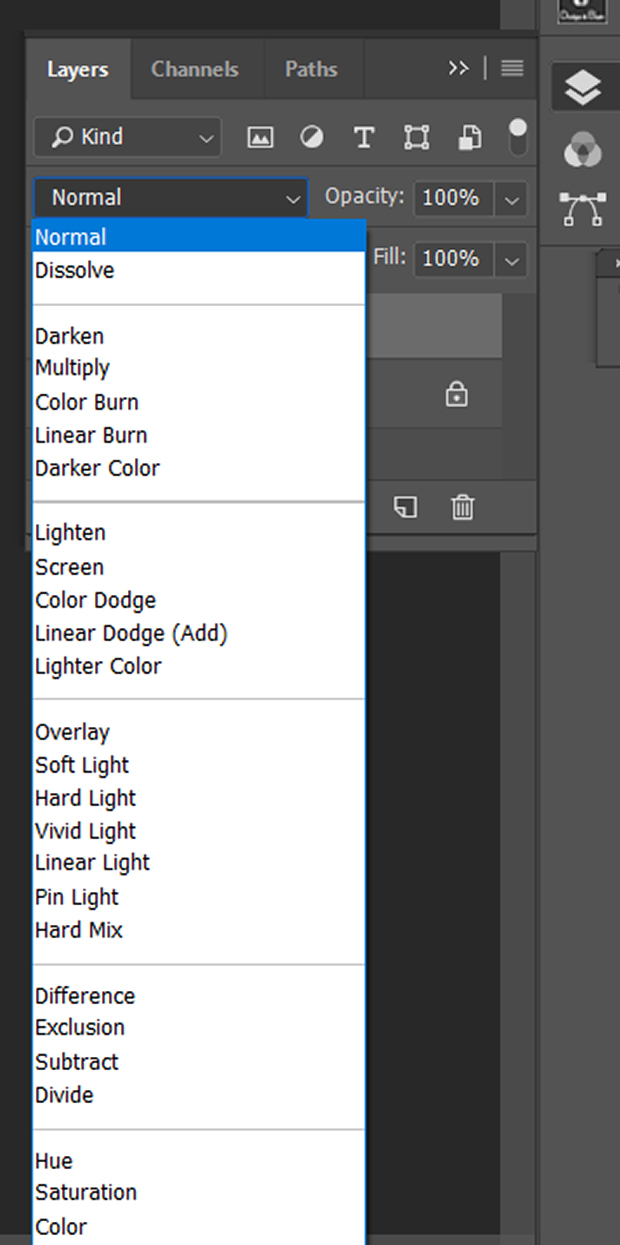Delete layer using the trash icon
The width and height of the screenshot is (620, 1245).
click(x=462, y=507)
